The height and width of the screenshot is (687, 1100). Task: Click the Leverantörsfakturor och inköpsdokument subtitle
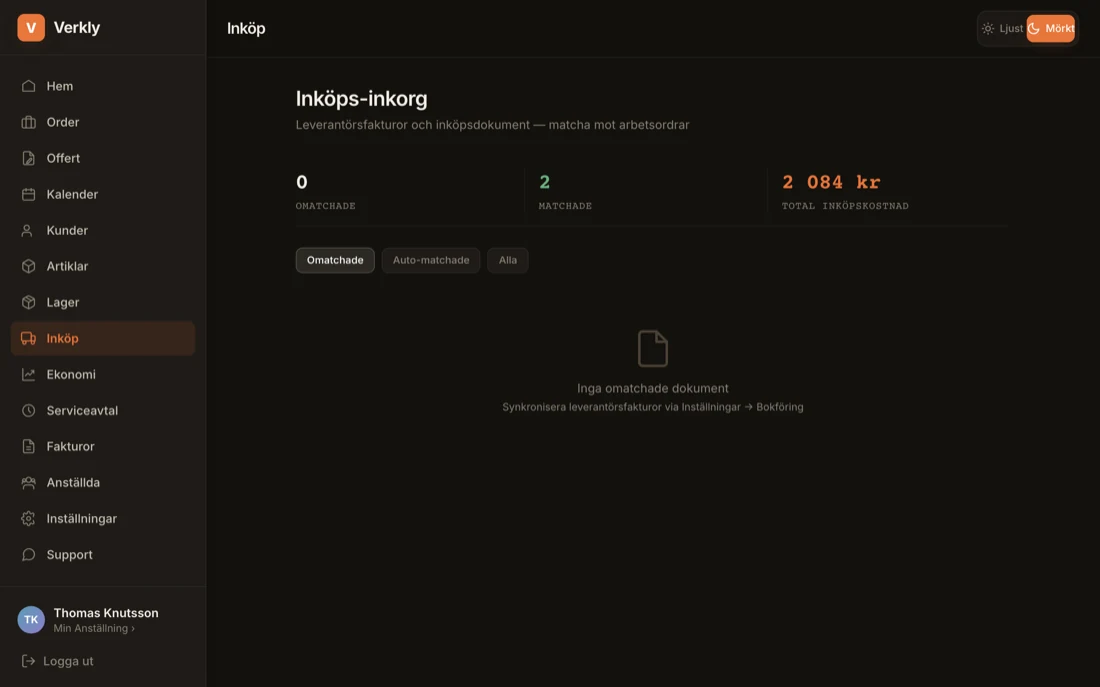[492, 125]
